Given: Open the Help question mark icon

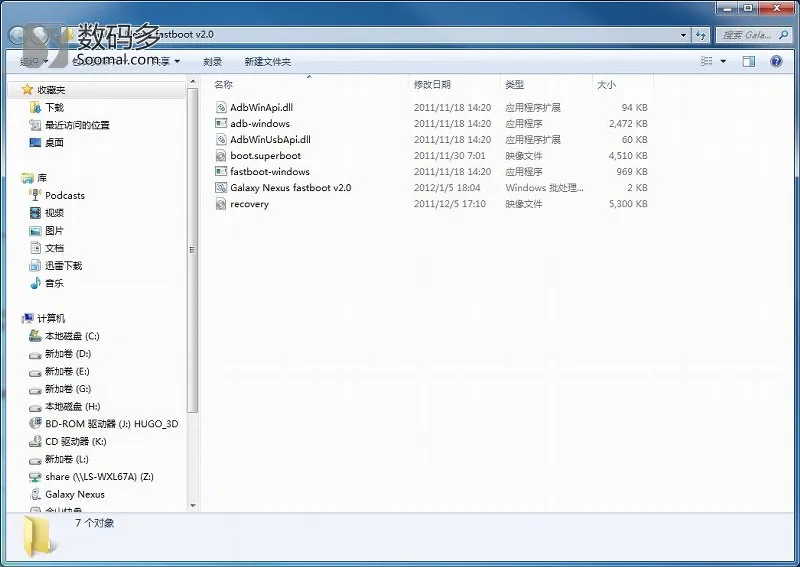Looking at the screenshot, I should 776,62.
